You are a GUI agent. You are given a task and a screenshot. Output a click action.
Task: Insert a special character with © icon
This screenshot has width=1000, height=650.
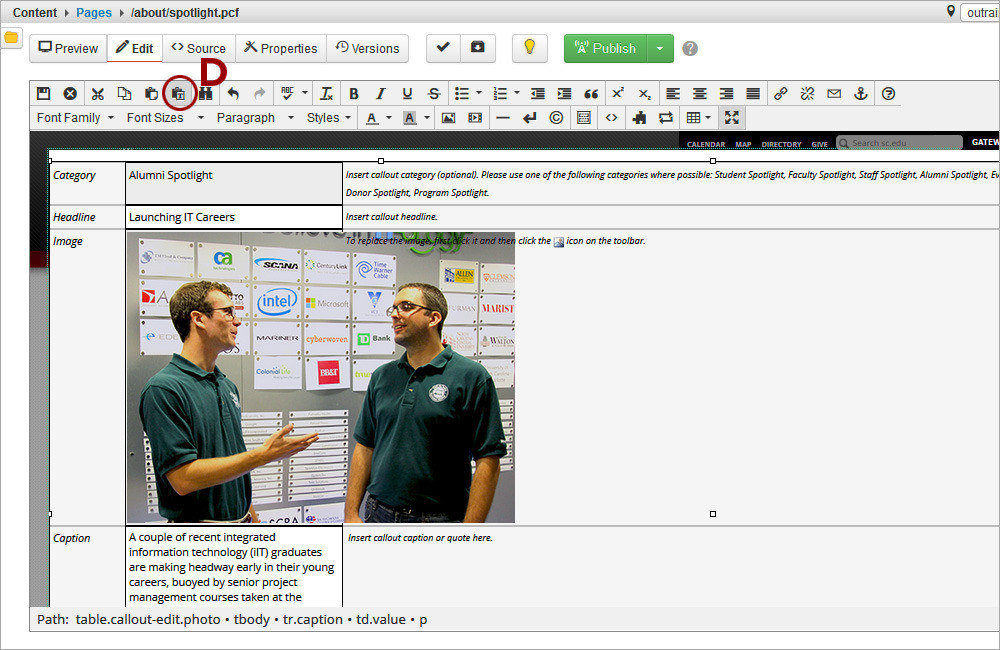556,117
